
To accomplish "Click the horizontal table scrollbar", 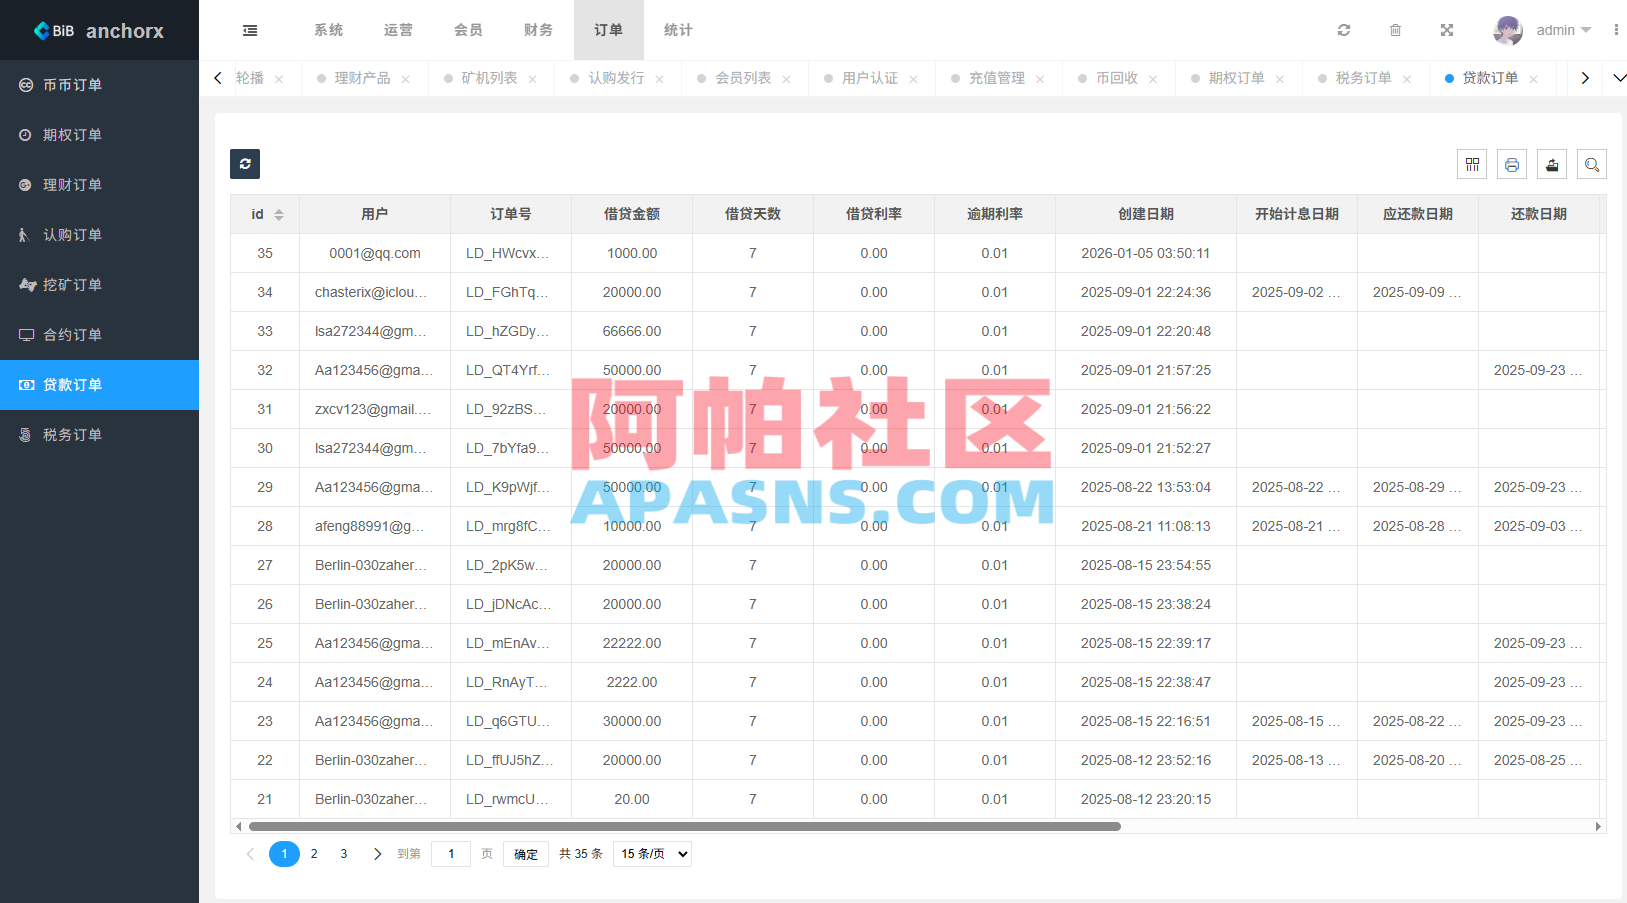I will point(685,827).
